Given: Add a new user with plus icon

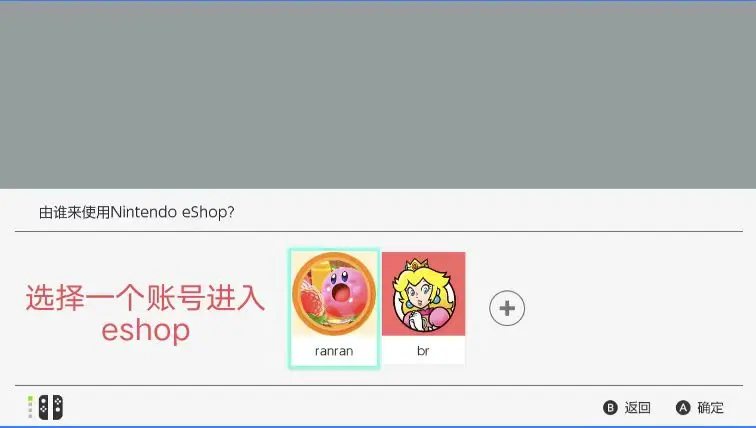Looking at the screenshot, I should (507, 308).
